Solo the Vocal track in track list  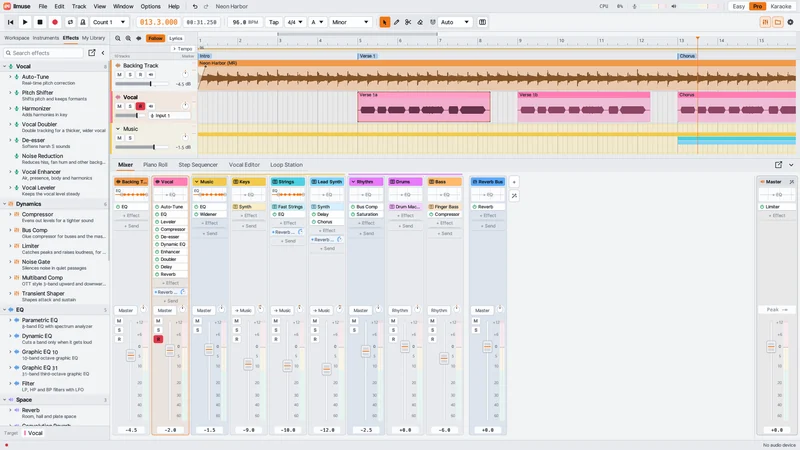(x=130, y=106)
